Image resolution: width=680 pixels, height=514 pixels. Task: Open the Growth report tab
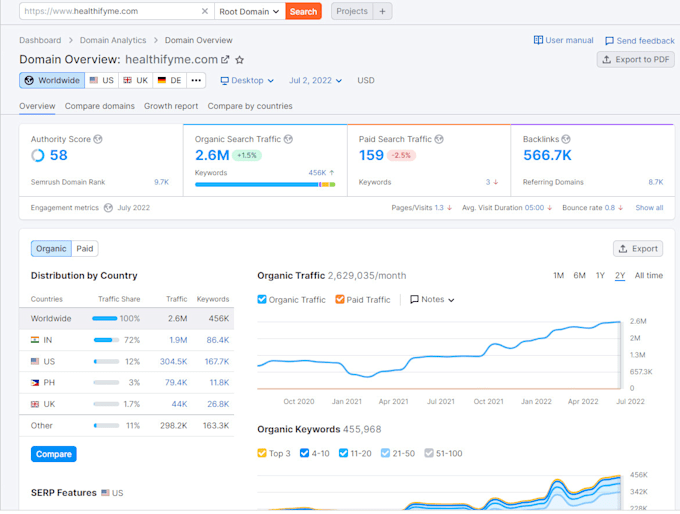click(171, 106)
